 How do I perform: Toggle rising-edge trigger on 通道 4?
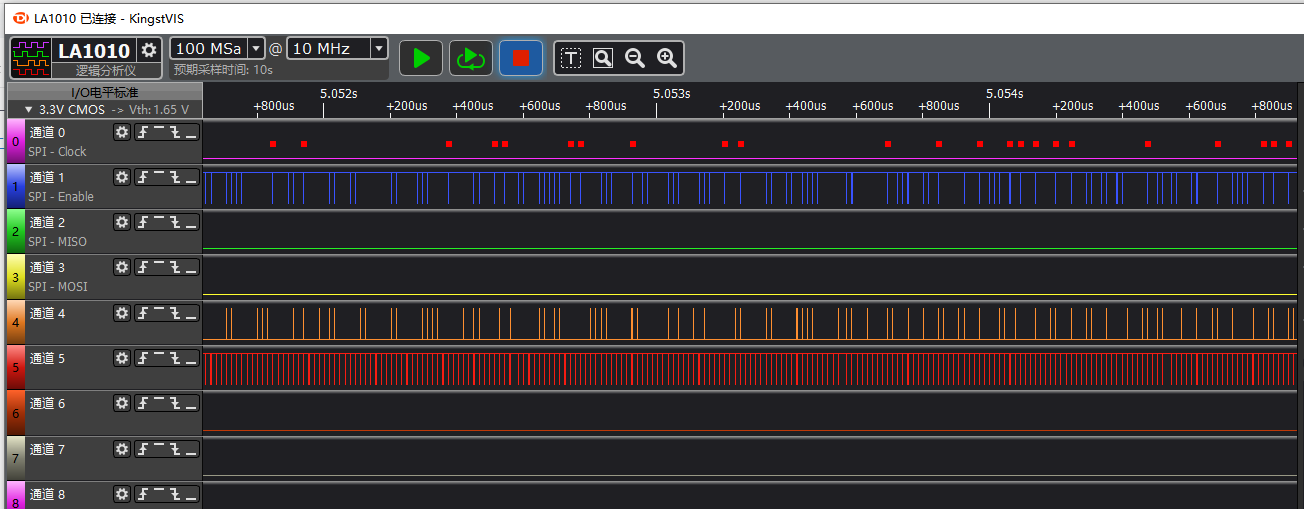[143, 313]
